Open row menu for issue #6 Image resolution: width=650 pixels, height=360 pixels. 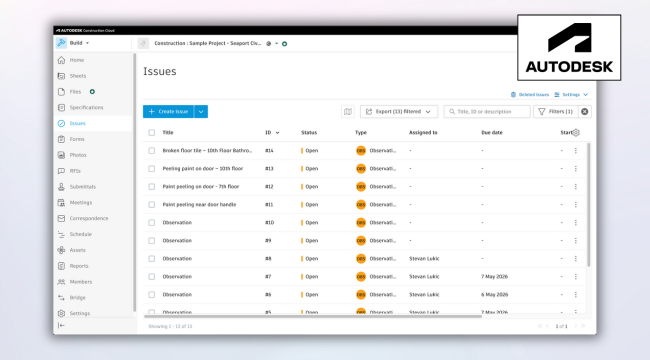pos(576,294)
